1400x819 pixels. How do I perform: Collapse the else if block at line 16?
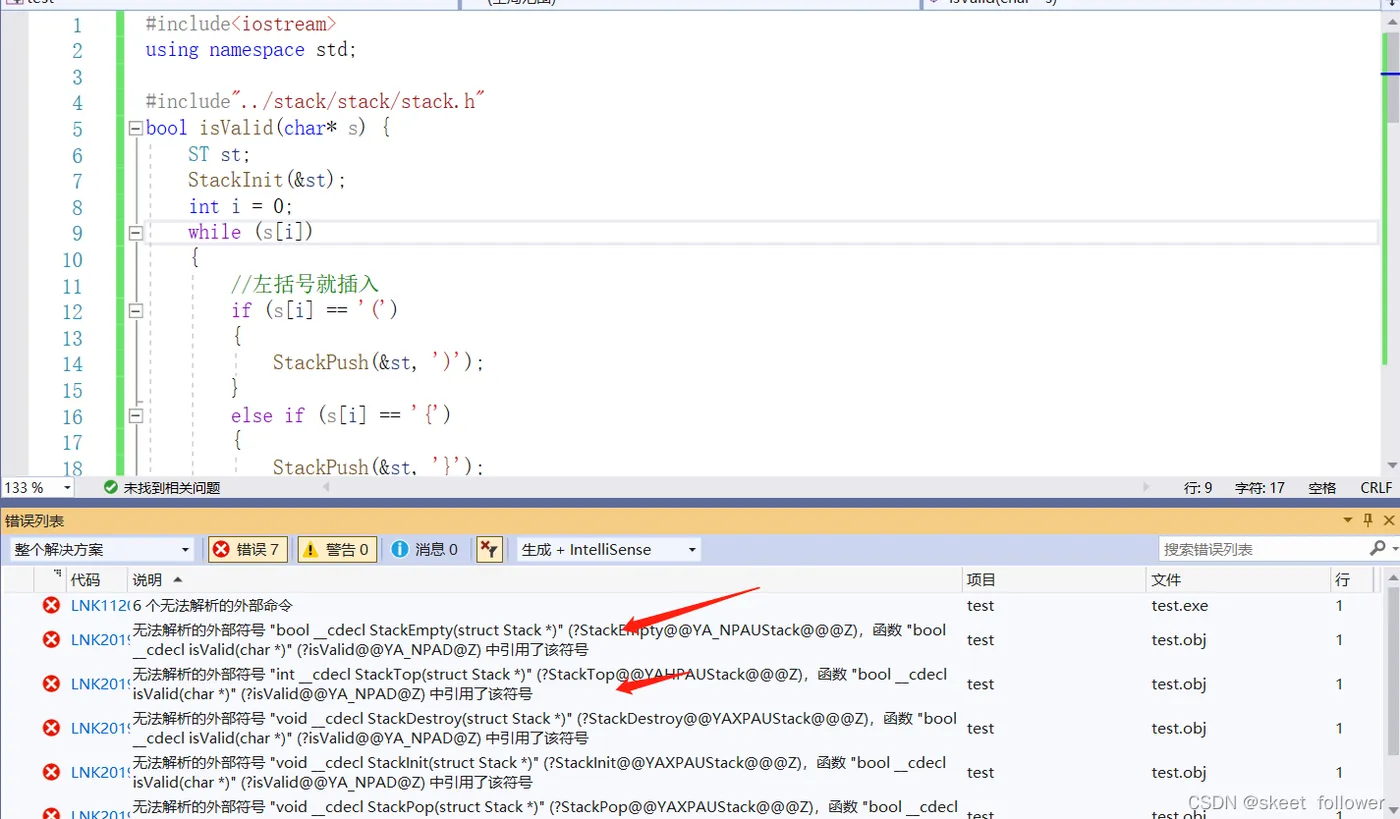(x=135, y=415)
